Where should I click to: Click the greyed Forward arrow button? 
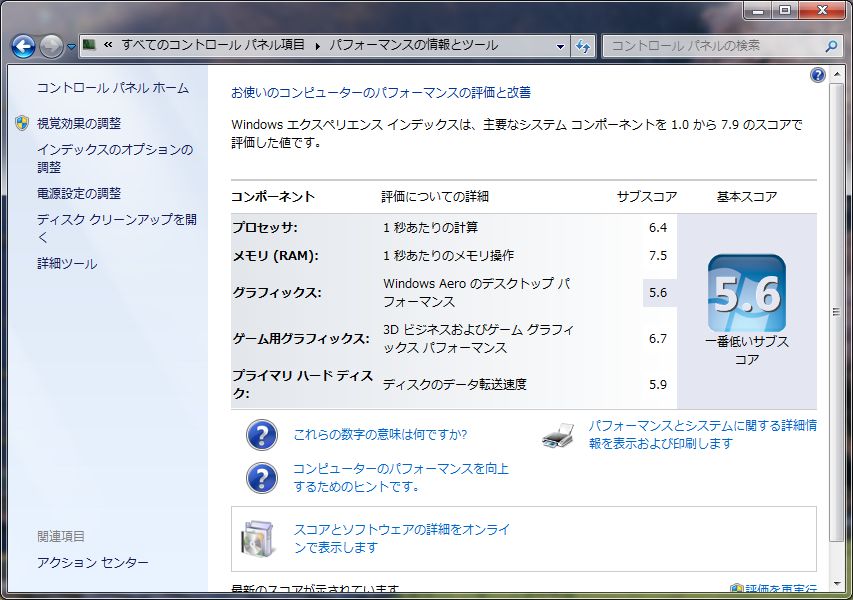(x=52, y=46)
